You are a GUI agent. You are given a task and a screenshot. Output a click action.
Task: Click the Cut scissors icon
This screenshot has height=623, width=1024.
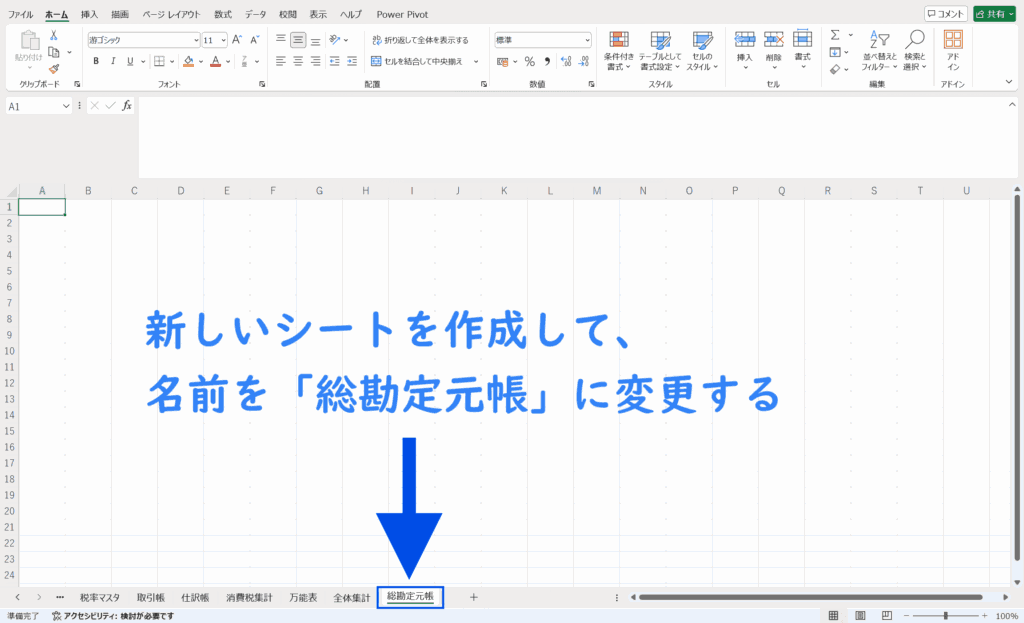click(x=54, y=36)
